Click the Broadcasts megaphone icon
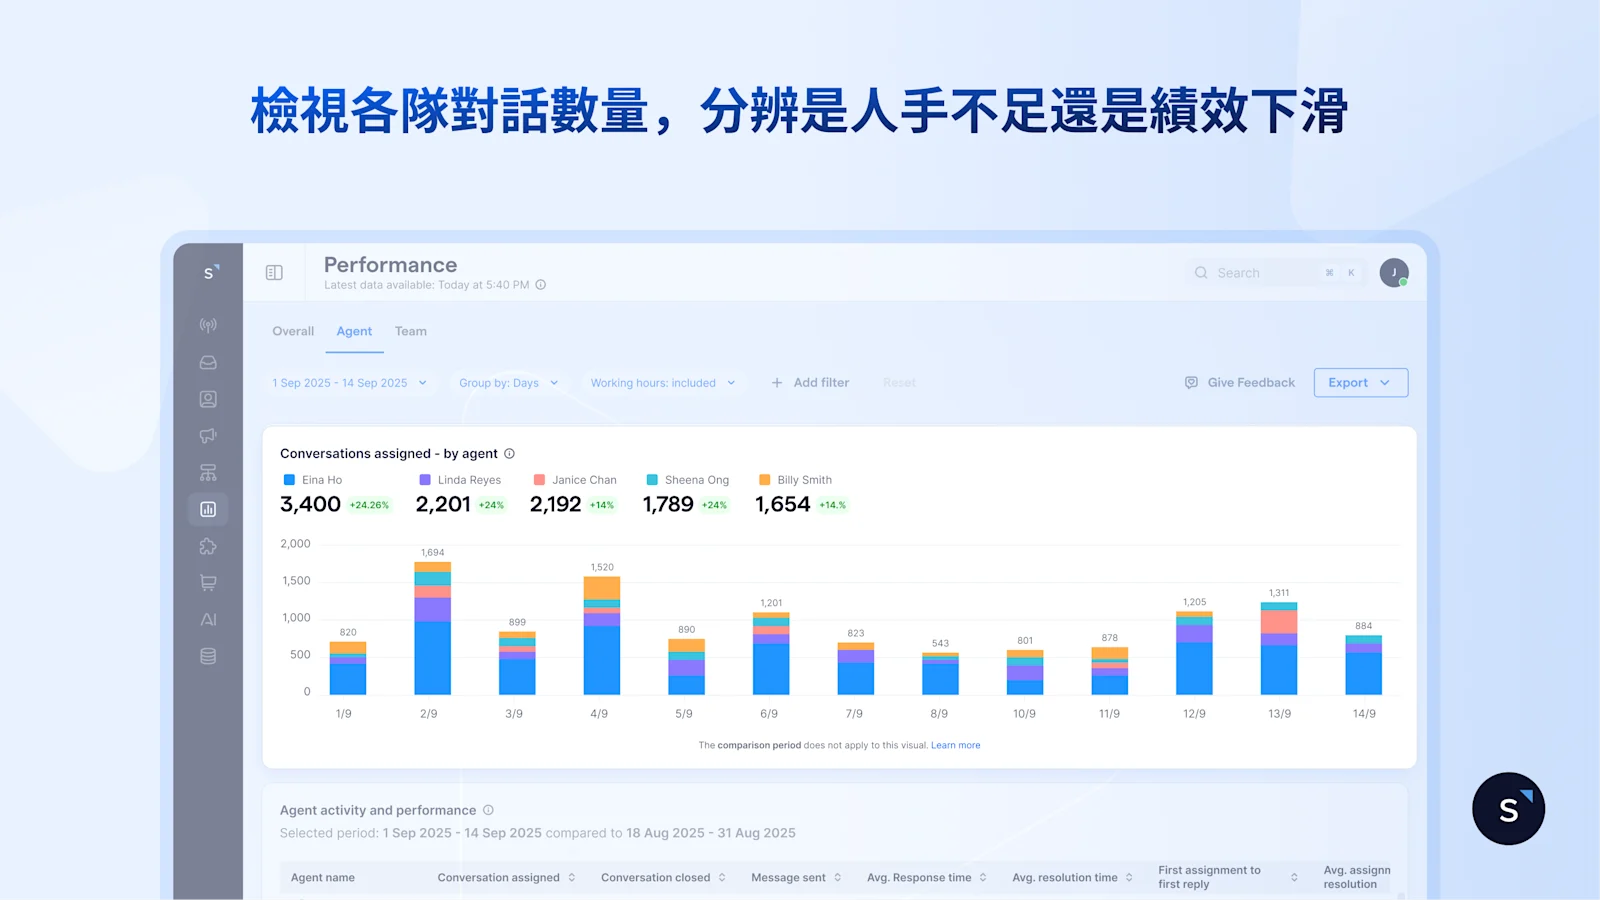 (208, 435)
